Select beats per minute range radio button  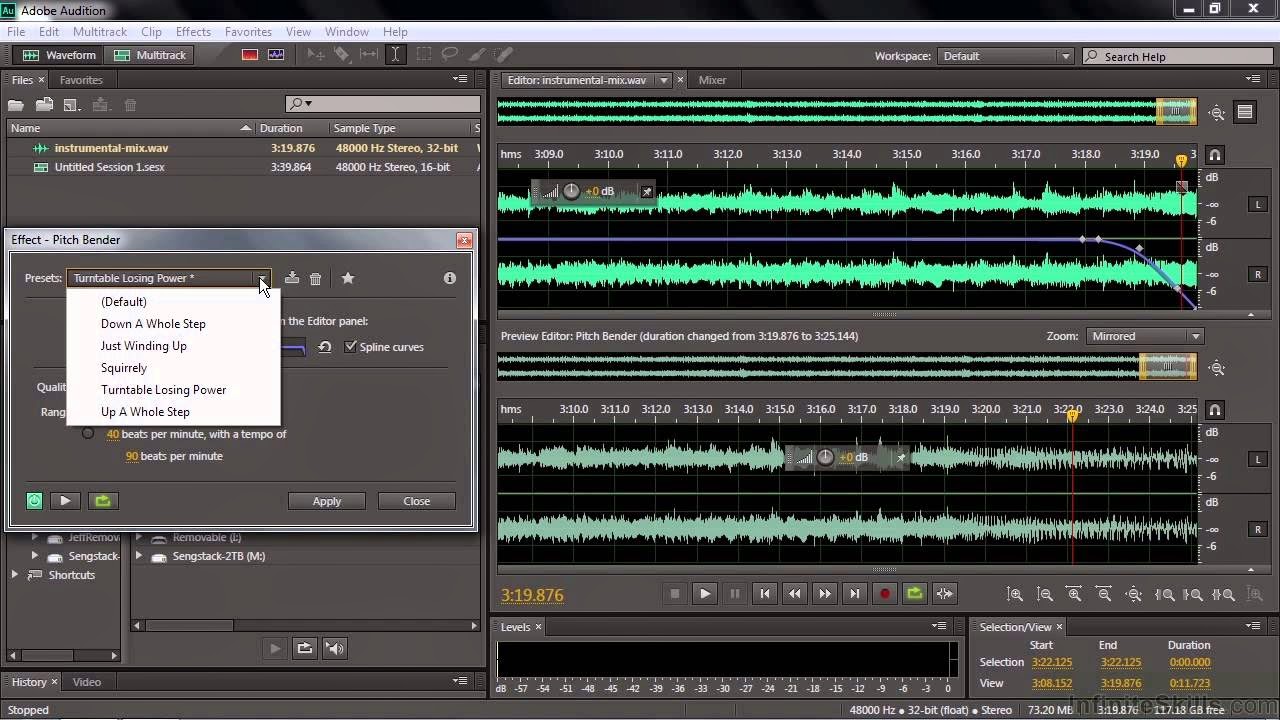coord(88,434)
